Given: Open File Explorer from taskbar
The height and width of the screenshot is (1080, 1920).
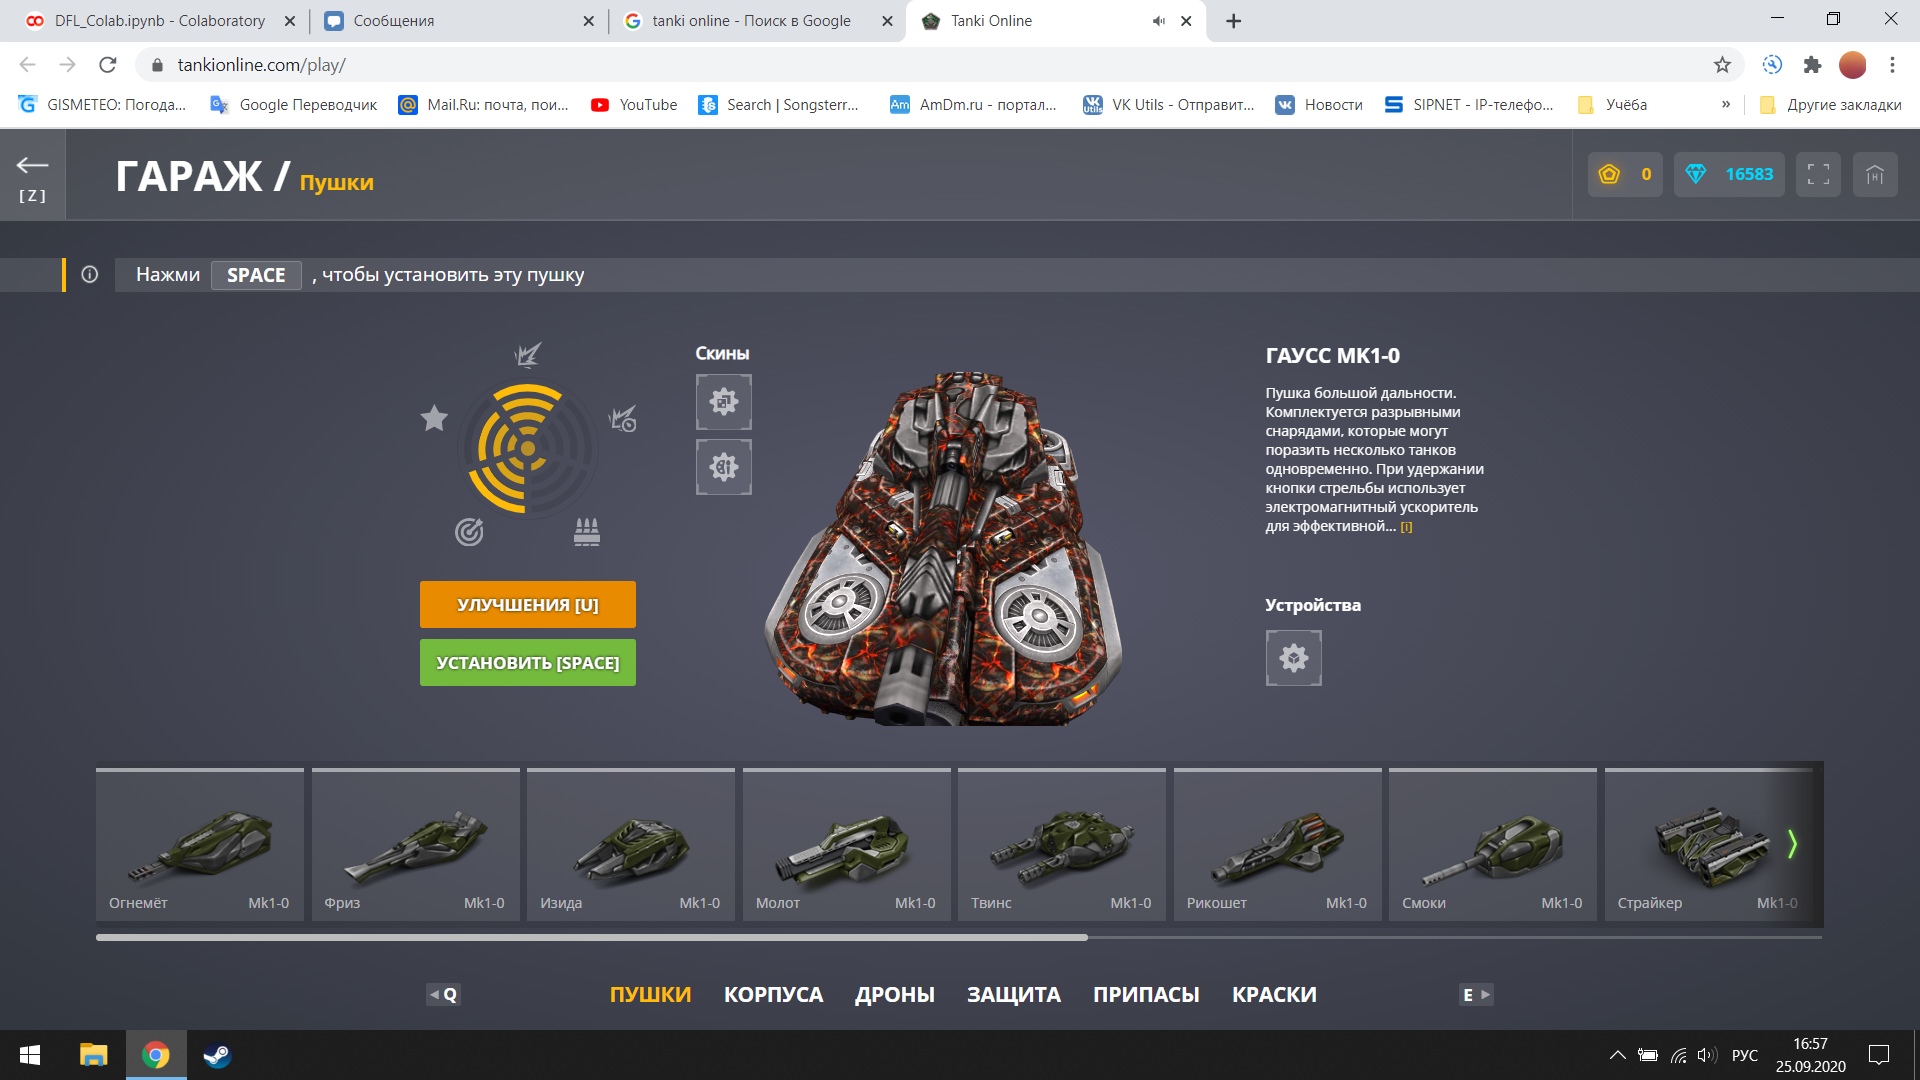Looking at the screenshot, I should tap(93, 1055).
